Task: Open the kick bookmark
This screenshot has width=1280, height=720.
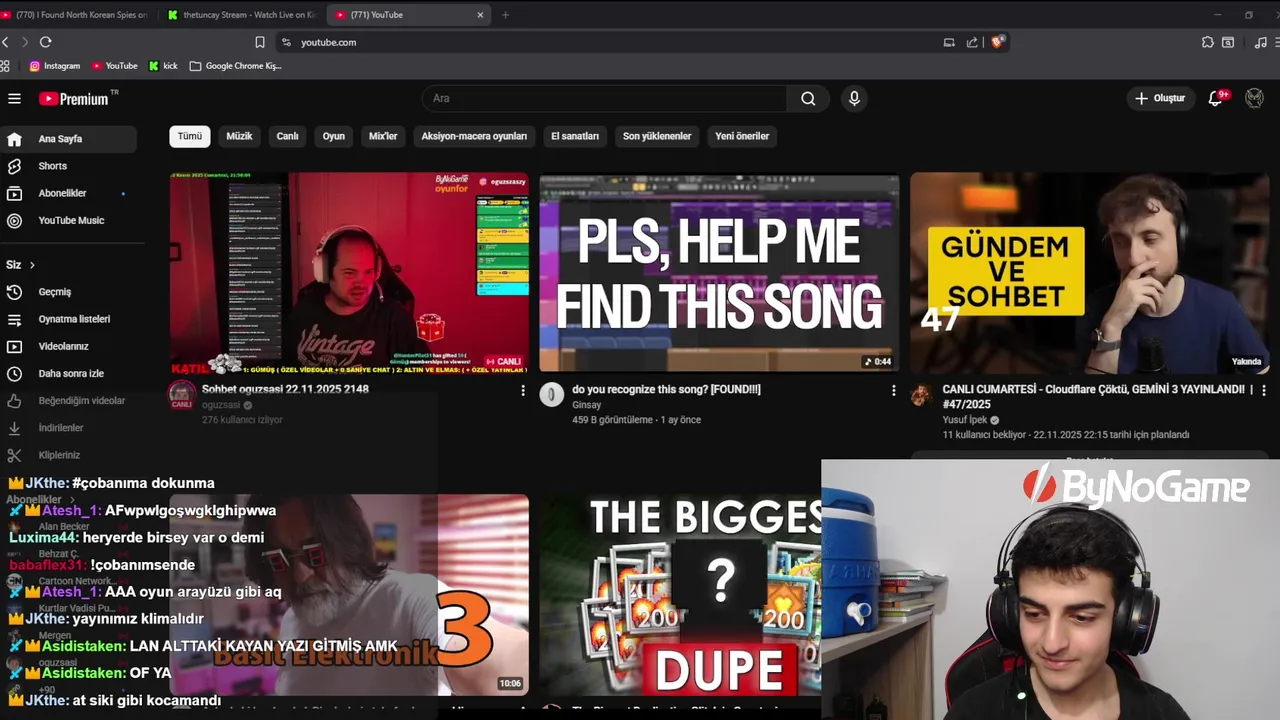Action: [x=164, y=66]
